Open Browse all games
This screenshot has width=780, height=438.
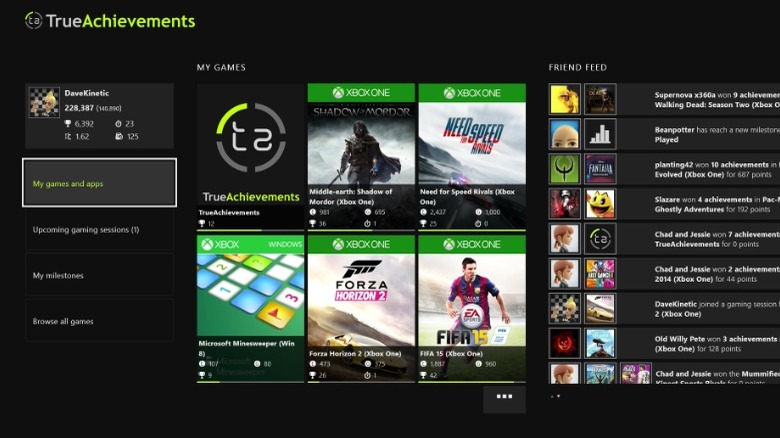(99, 321)
